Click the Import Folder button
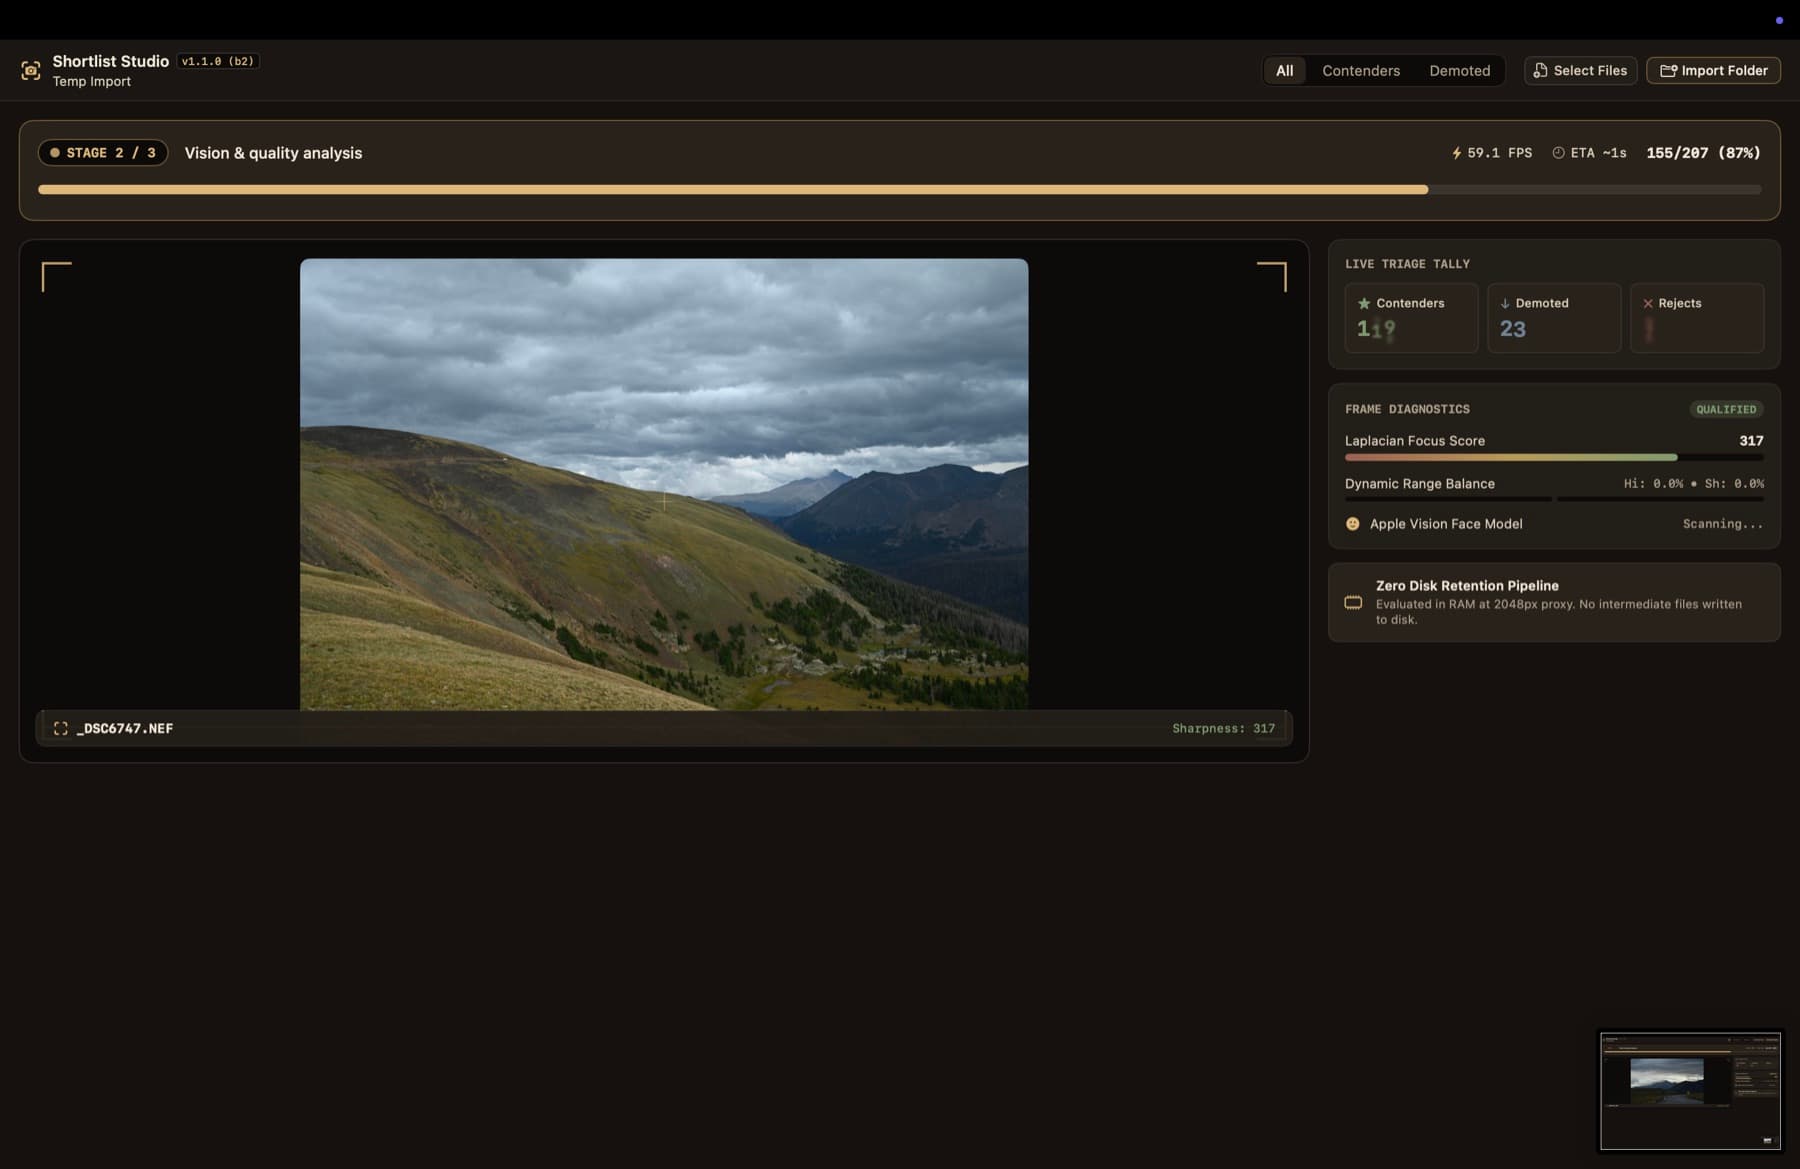Screen dimensions: 1800x1169 coord(1713,71)
